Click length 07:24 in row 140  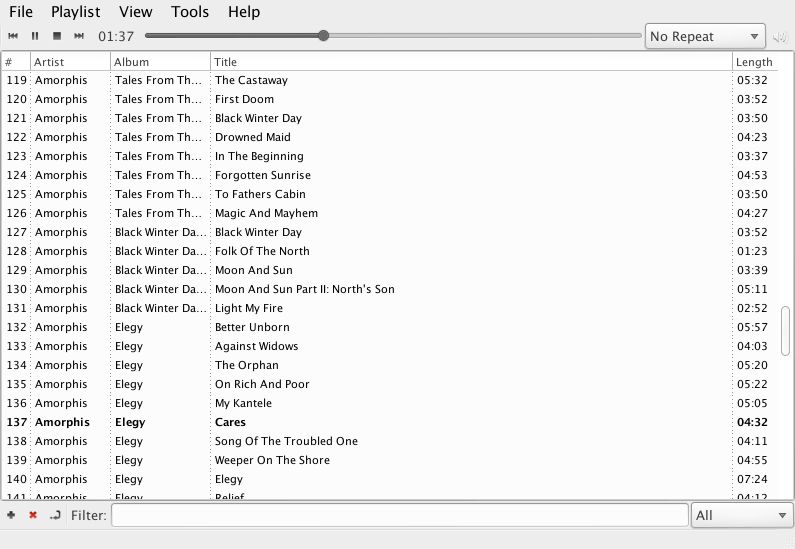pos(752,480)
